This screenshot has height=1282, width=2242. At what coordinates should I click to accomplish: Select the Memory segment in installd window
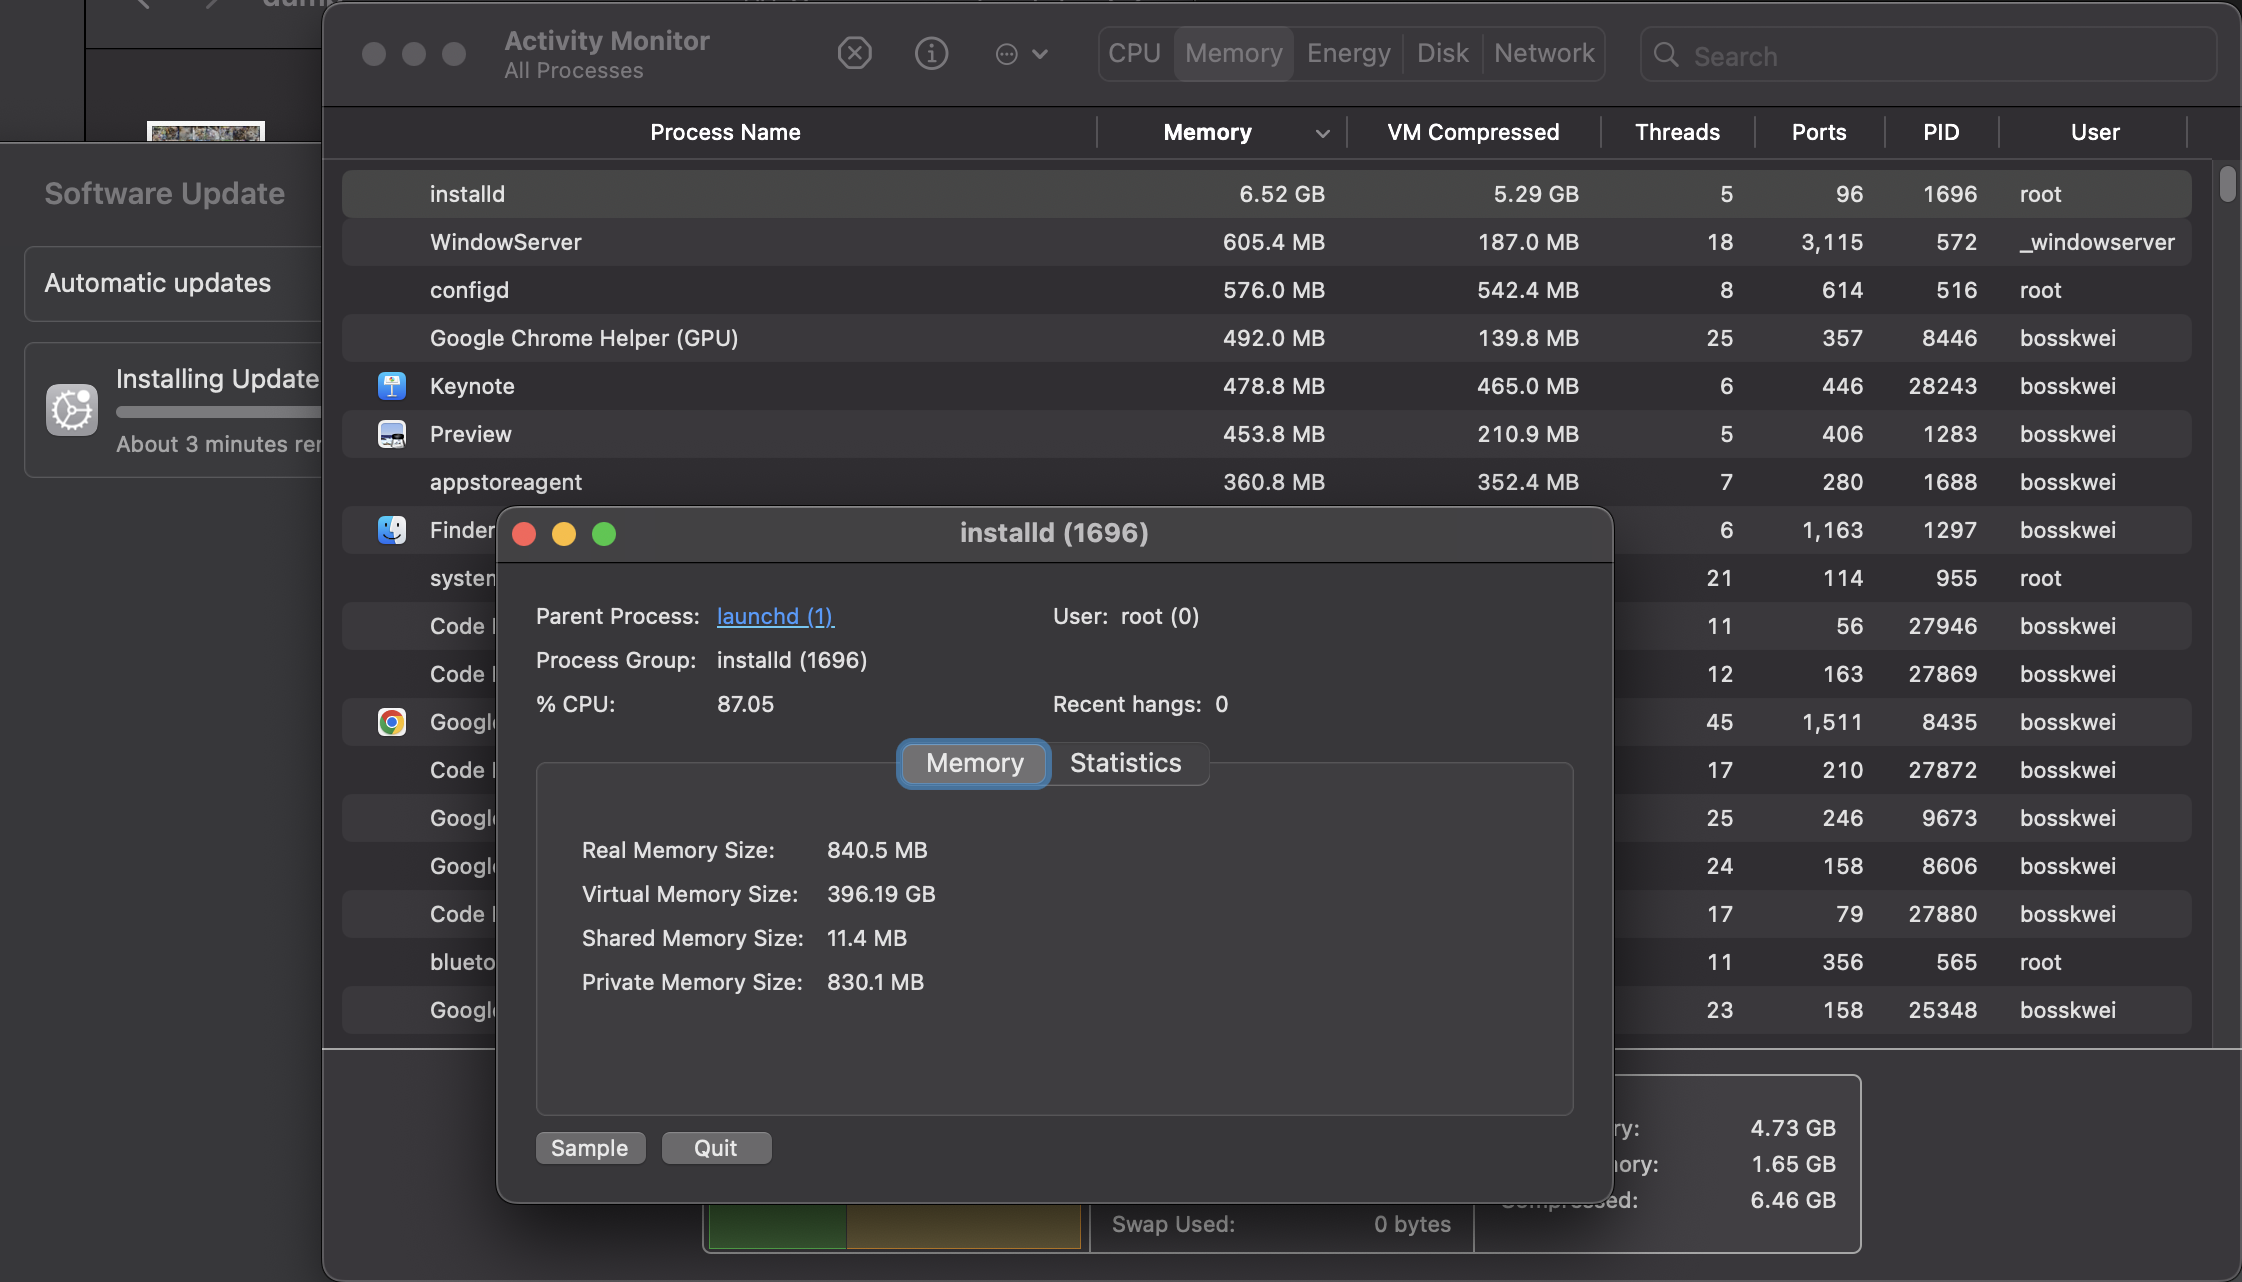tap(974, 763)
